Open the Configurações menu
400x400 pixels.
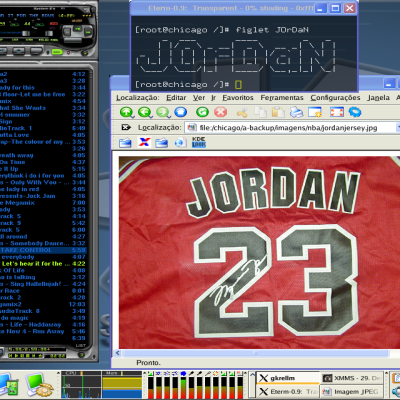[x=335, y=98]
